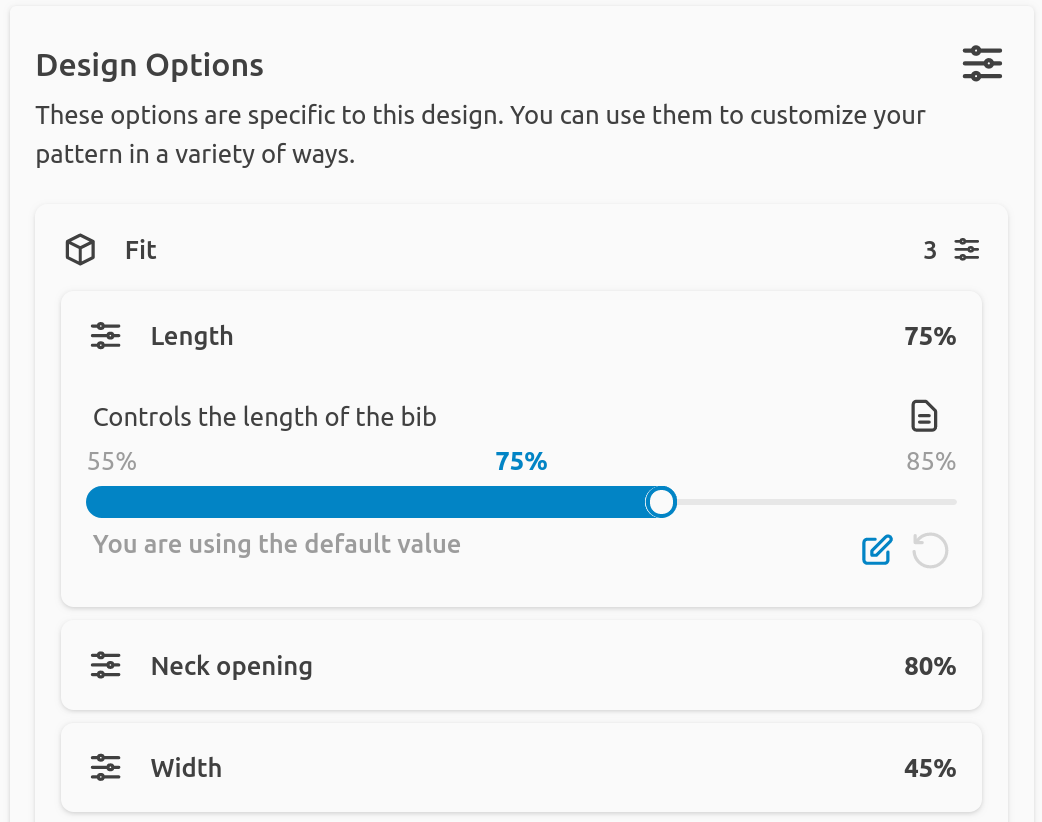Click the reset arrow to restore default Length
This screenshot has width=1042, height=822.
click(929, 550)
